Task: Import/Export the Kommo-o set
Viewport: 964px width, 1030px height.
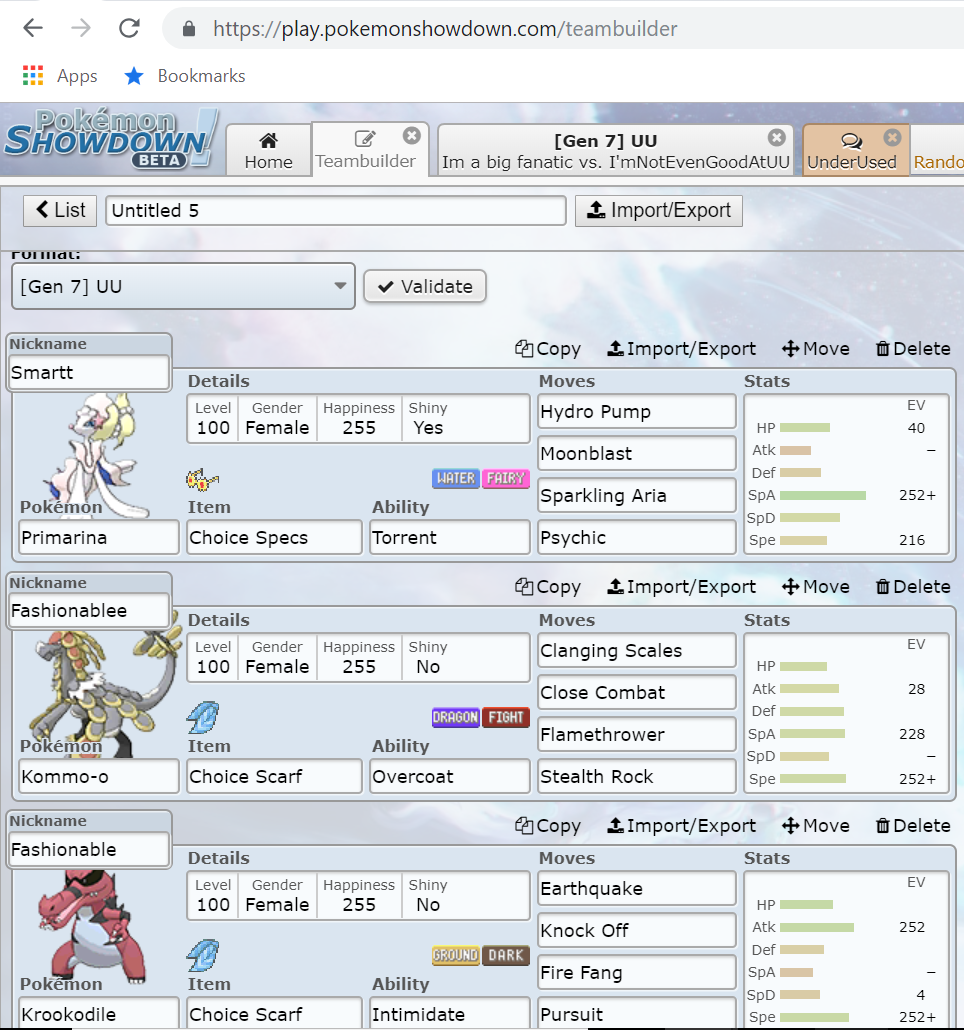Action: pyautogui.click(x=681, y=587)
